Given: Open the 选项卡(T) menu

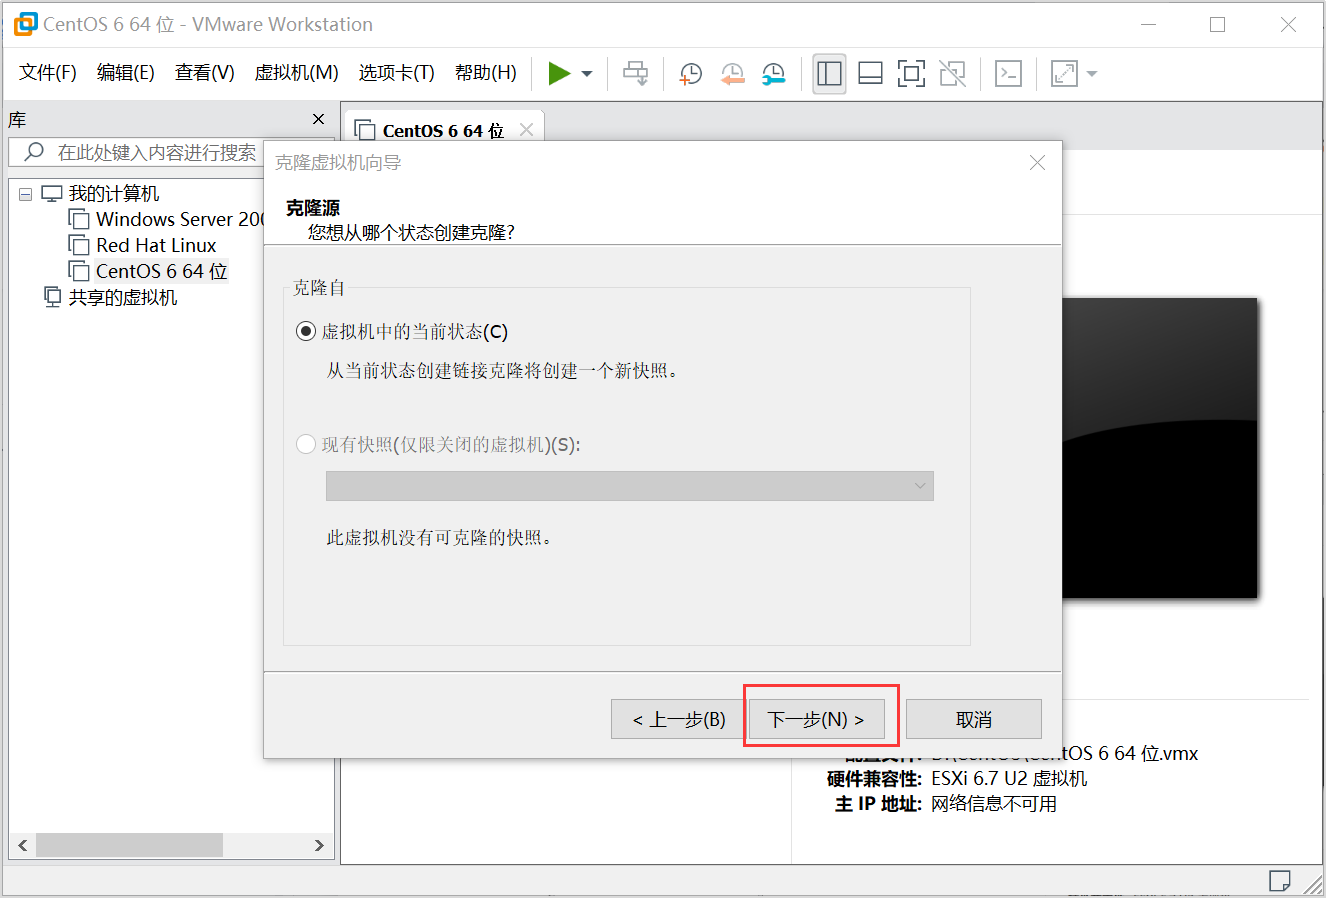Looking at the screenshot, I should (x=397, y=72).
